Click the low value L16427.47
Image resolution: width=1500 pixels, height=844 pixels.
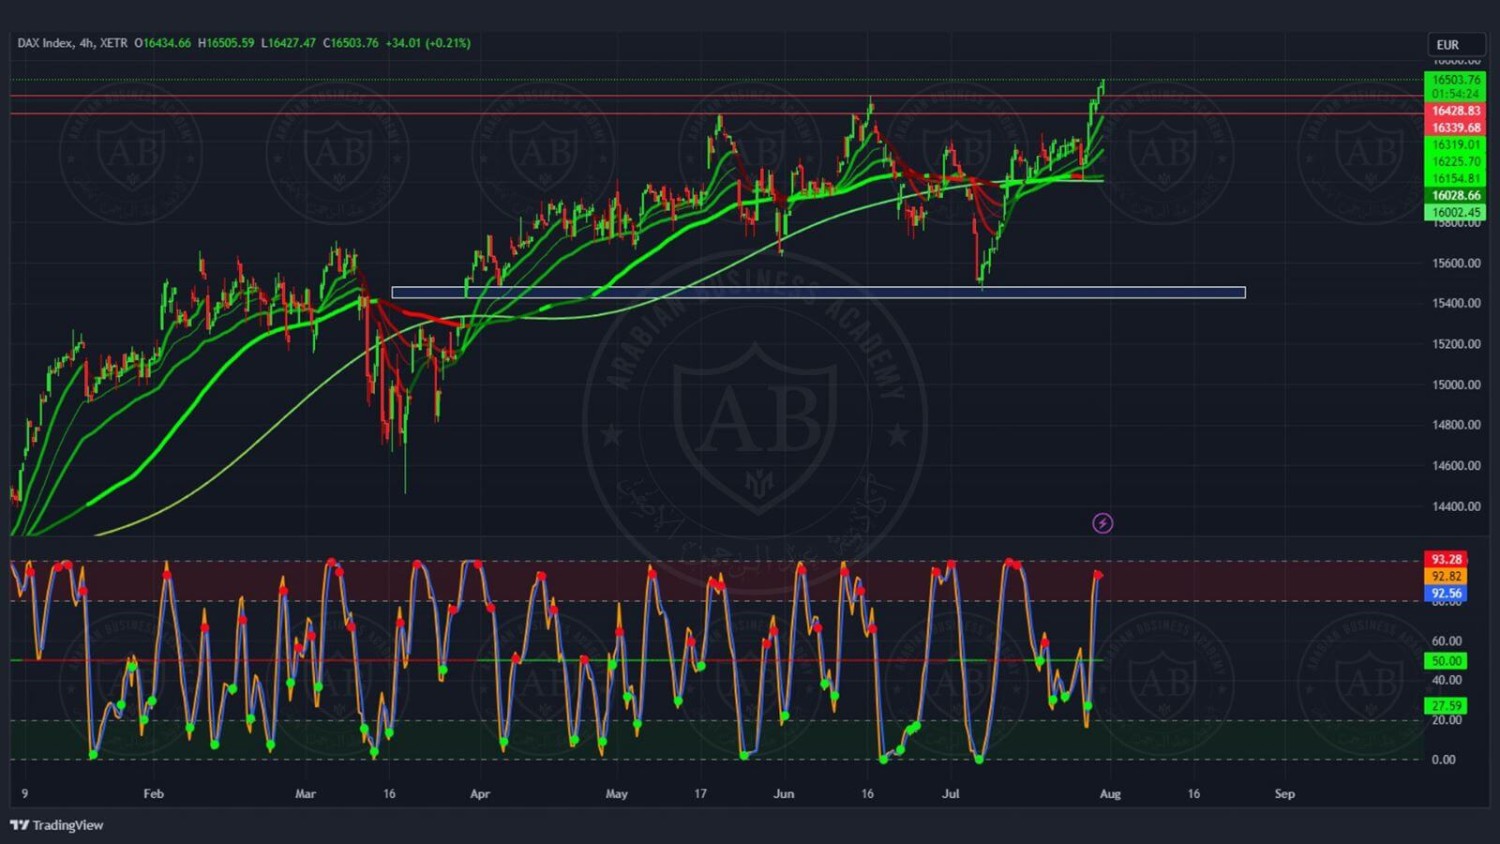tap(288, 43)
